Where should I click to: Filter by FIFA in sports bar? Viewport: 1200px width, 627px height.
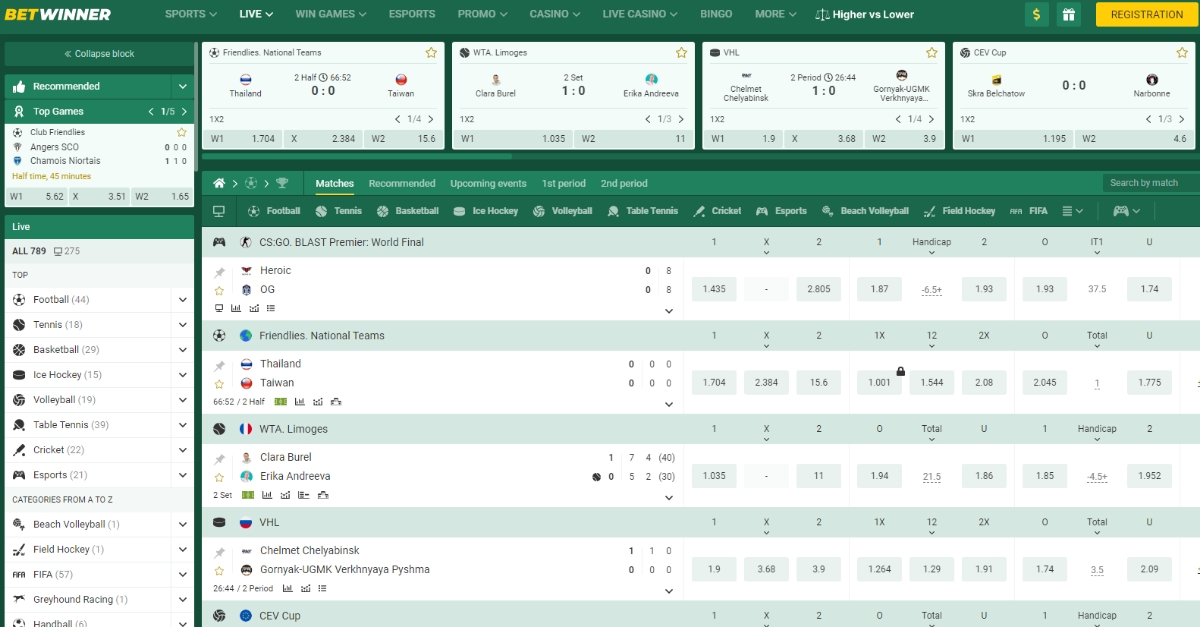(1029, 211)
